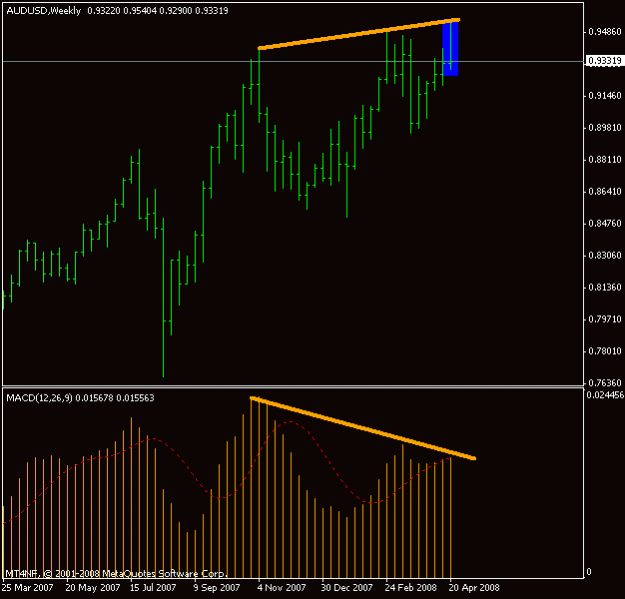Click the 0.94860 price axis label

(605, 31)
